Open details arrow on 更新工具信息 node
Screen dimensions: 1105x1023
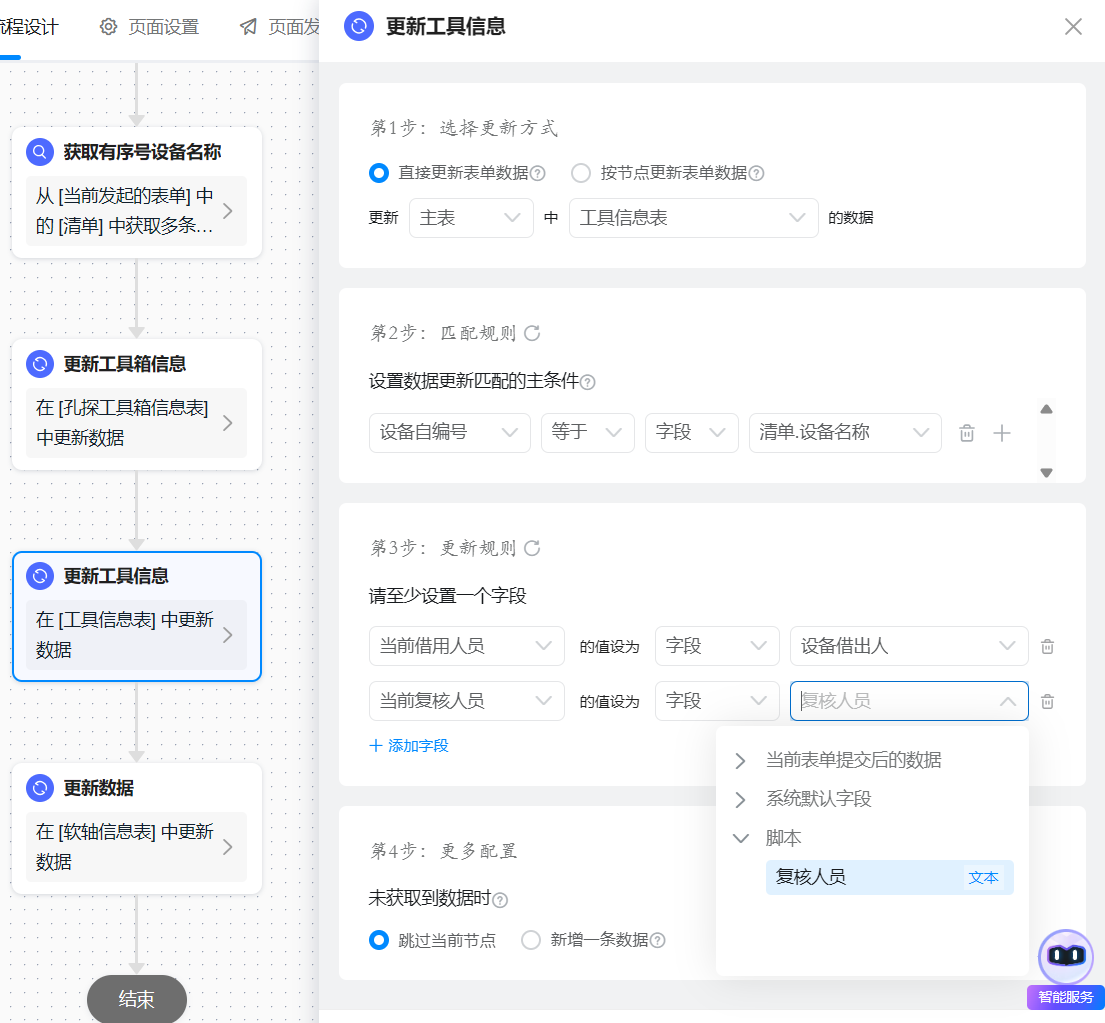[228, 635]
